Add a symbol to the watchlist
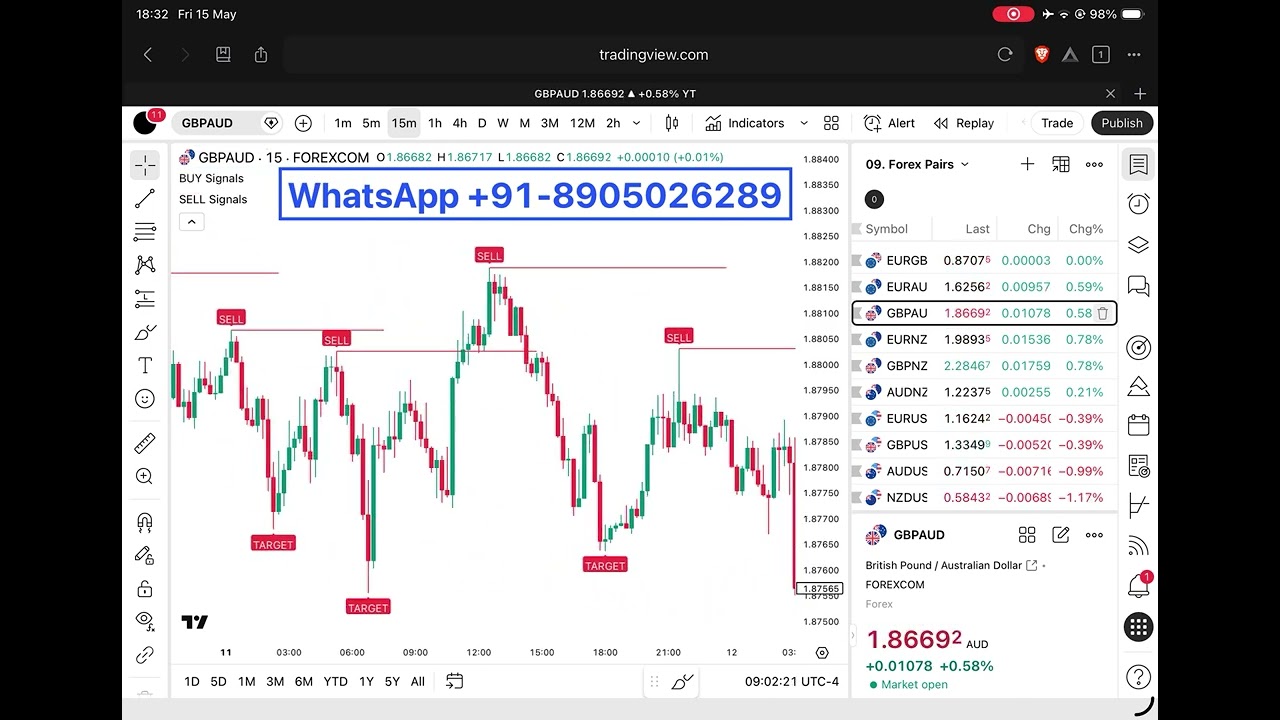The height and width of the screenshot is (720, 1280). click(x=1027, y=164)
